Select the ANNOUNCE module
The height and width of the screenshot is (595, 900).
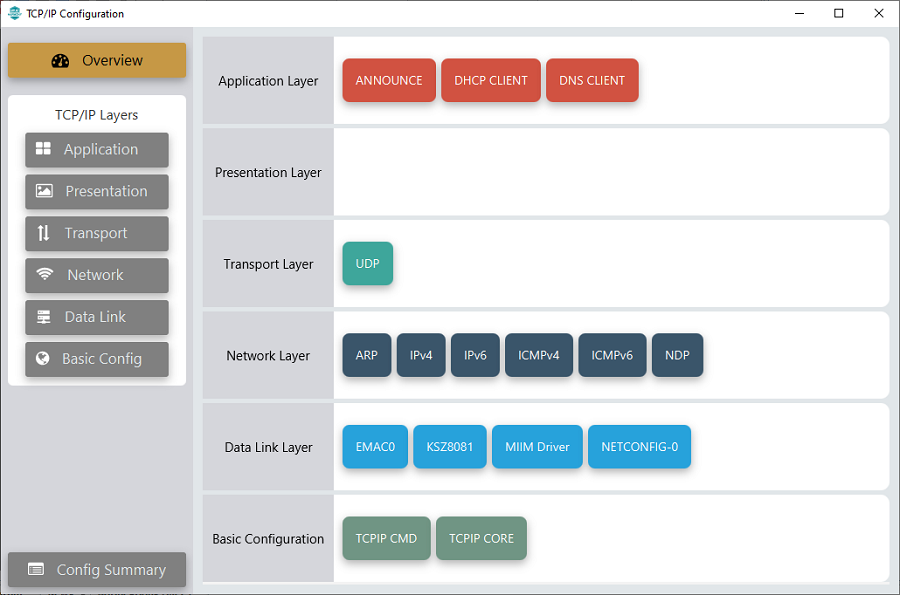389,81
